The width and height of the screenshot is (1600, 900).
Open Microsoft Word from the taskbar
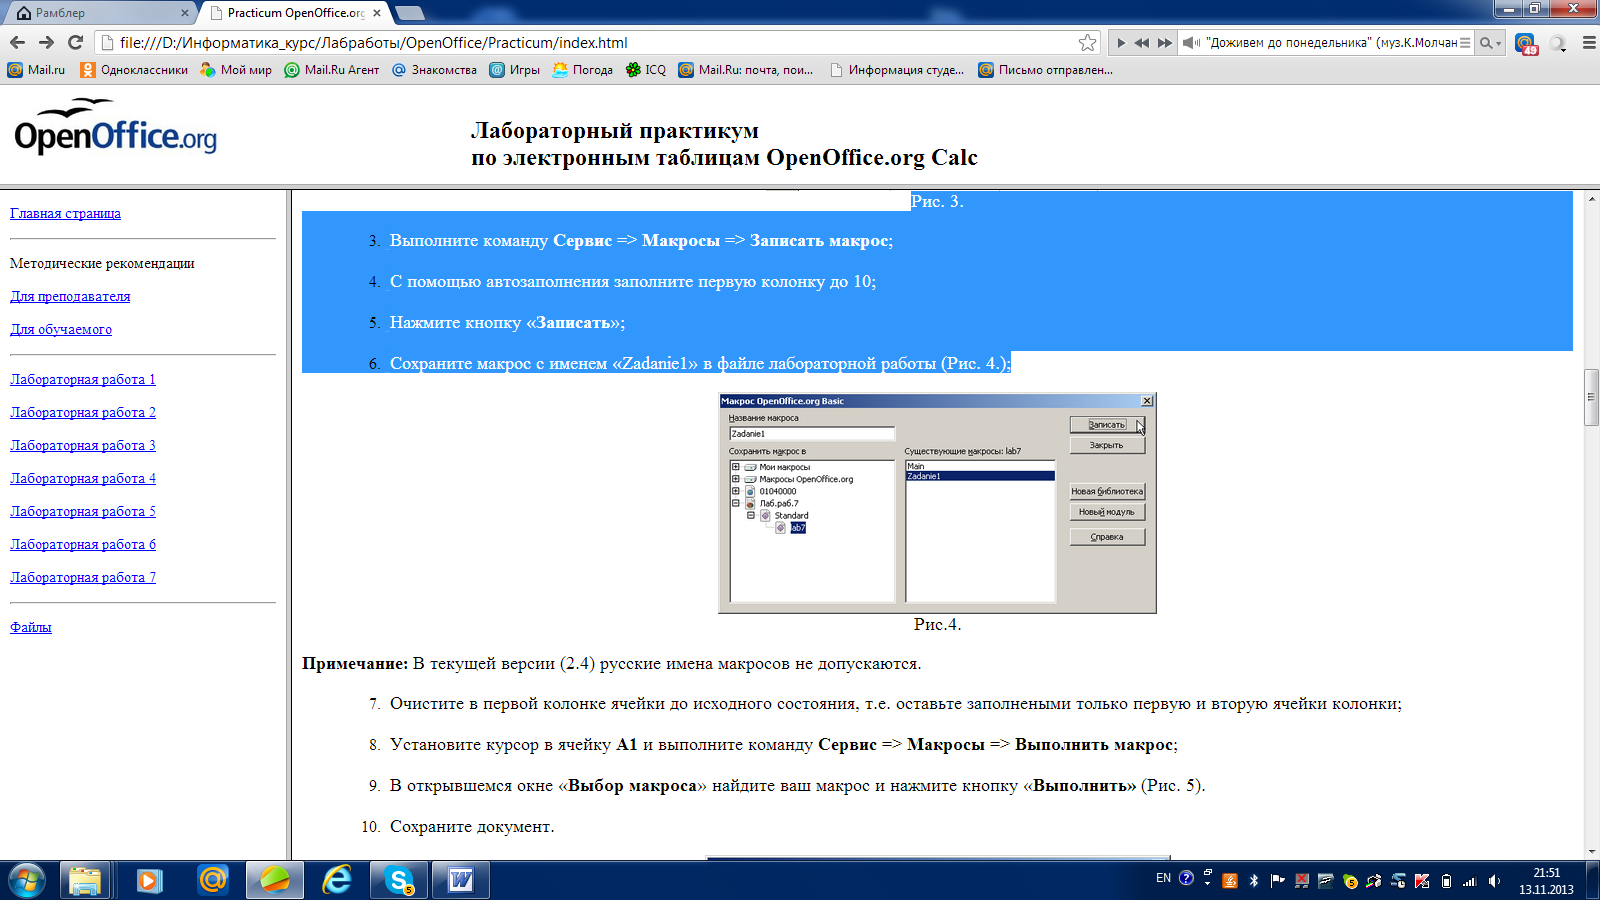461,880
